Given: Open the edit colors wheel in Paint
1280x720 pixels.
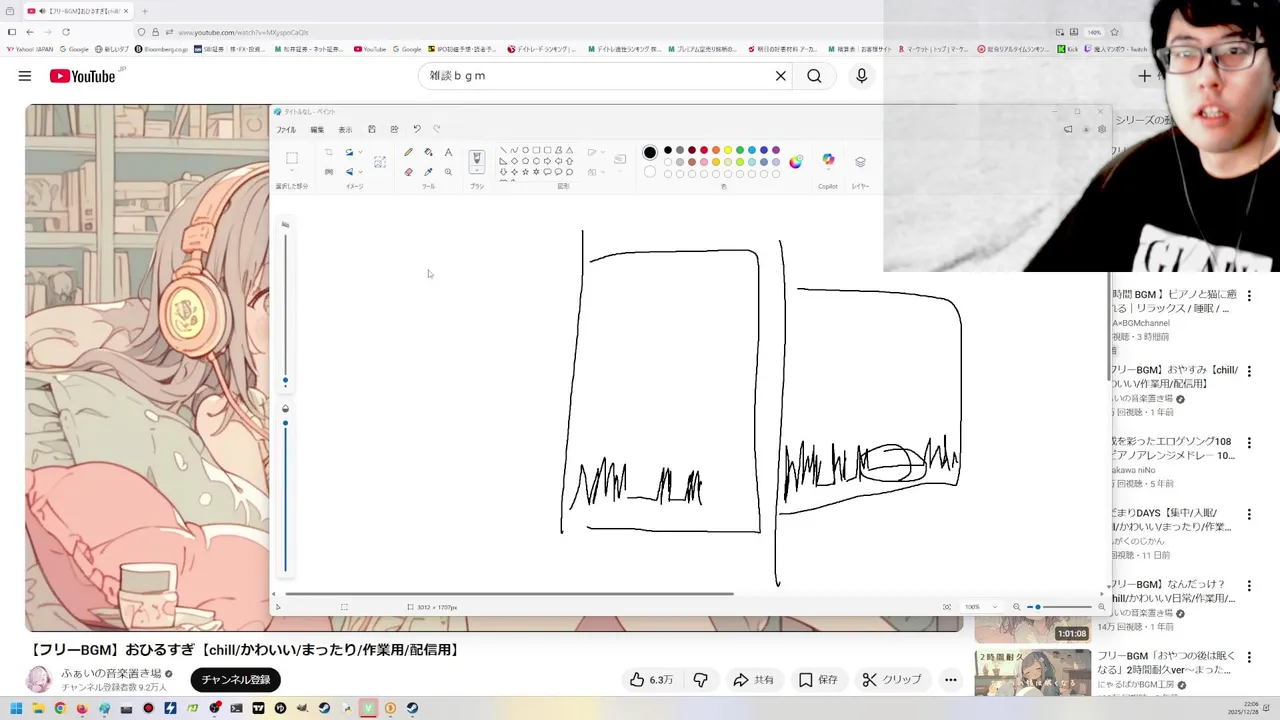Looking at the screenshot, I should [x=796, y=162].
